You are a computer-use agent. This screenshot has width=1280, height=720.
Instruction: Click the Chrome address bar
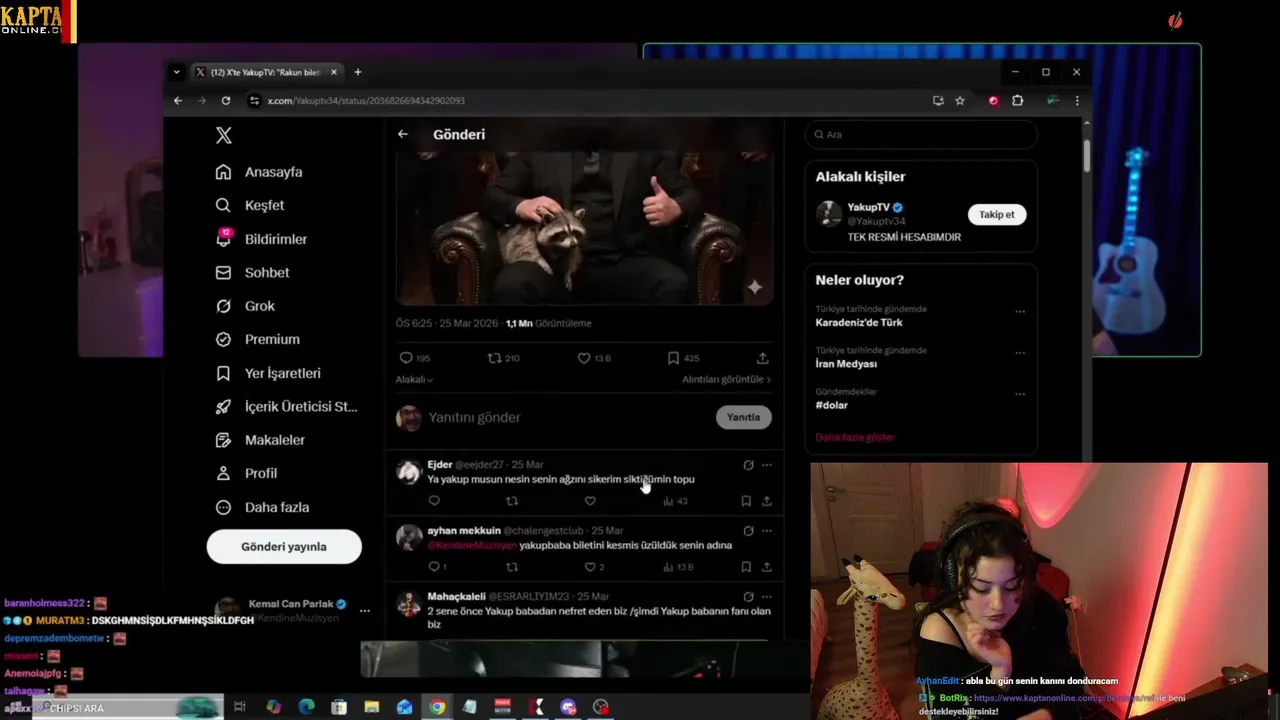tap(590, 101)
